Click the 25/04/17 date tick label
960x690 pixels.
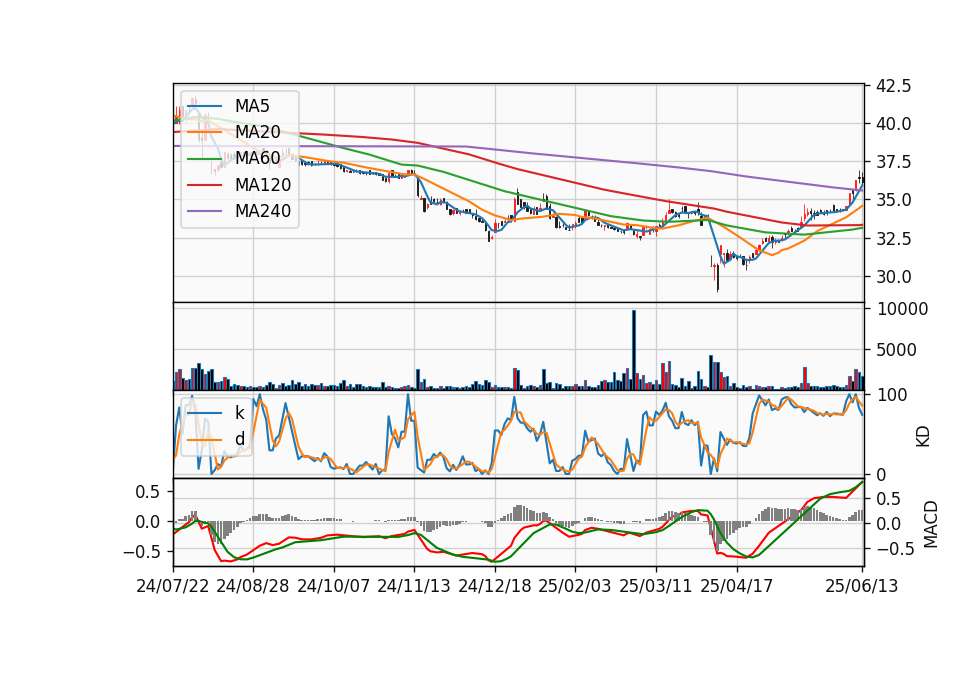coord(737,587)
